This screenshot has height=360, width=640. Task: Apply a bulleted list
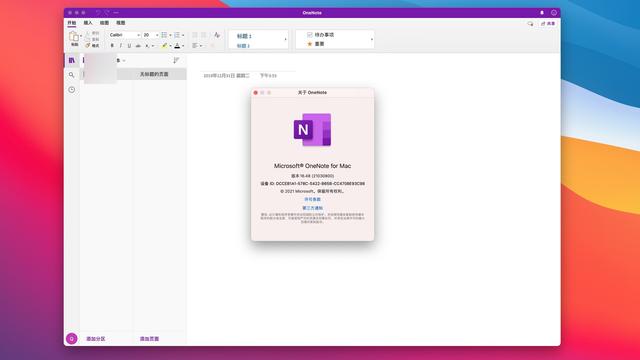pyautogui.click(x=164, y=35)
